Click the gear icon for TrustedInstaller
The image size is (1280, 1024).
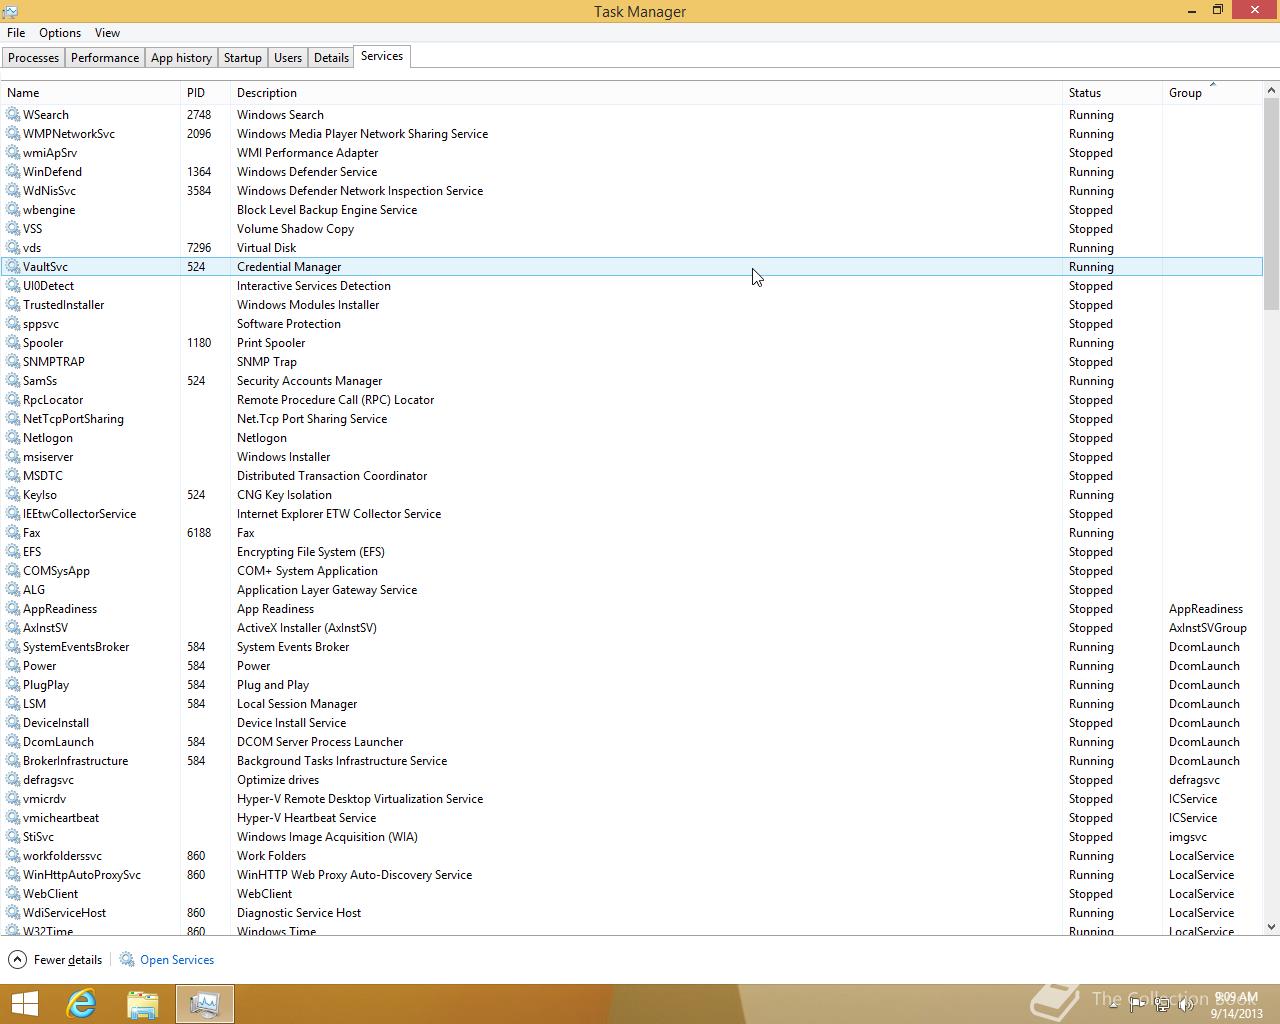pos(13,305)
